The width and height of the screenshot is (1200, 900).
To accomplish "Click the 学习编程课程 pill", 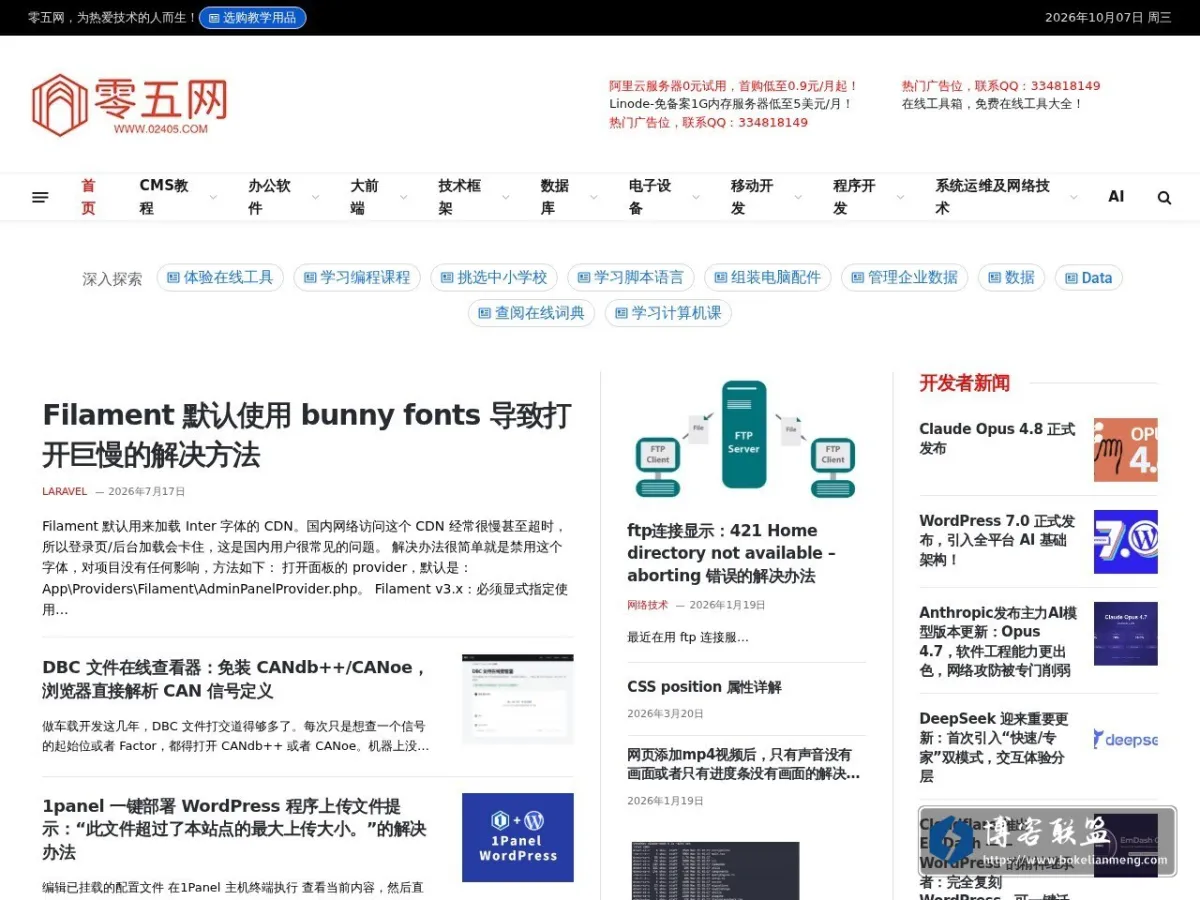I will pos(357,277).
